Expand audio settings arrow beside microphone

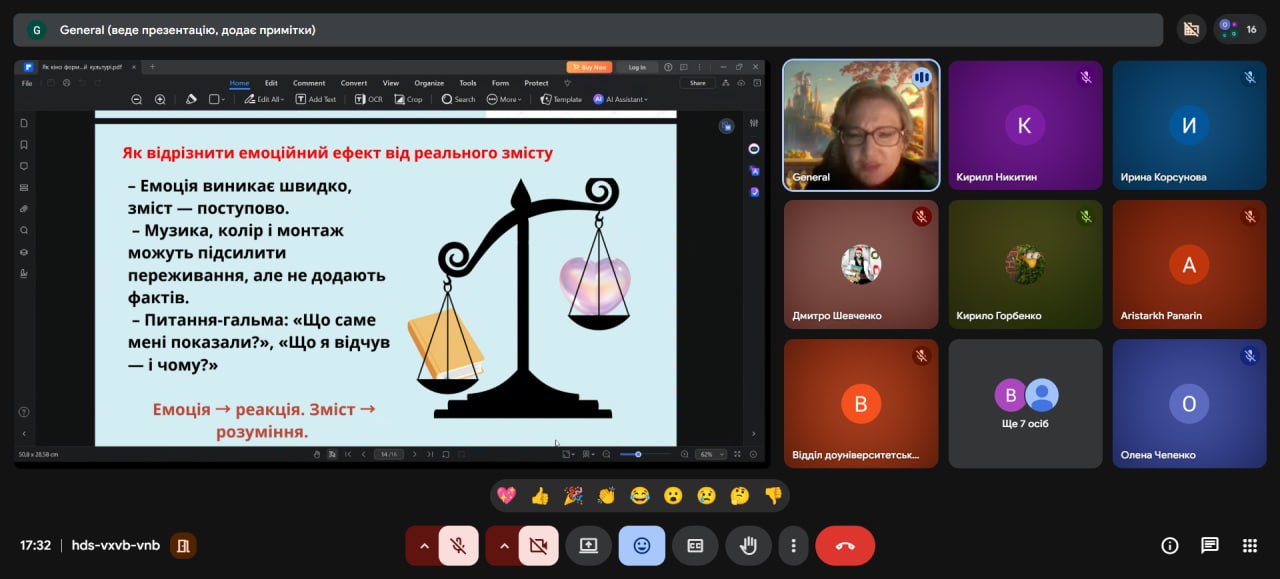(424, 546)
